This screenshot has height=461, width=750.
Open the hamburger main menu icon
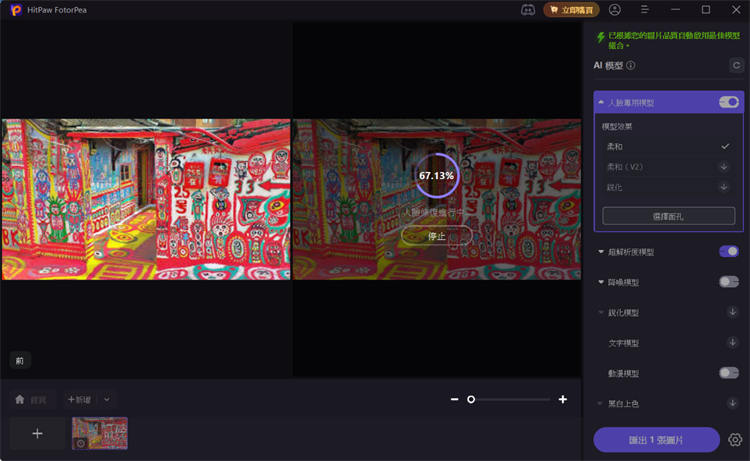(x=644, y=10)
